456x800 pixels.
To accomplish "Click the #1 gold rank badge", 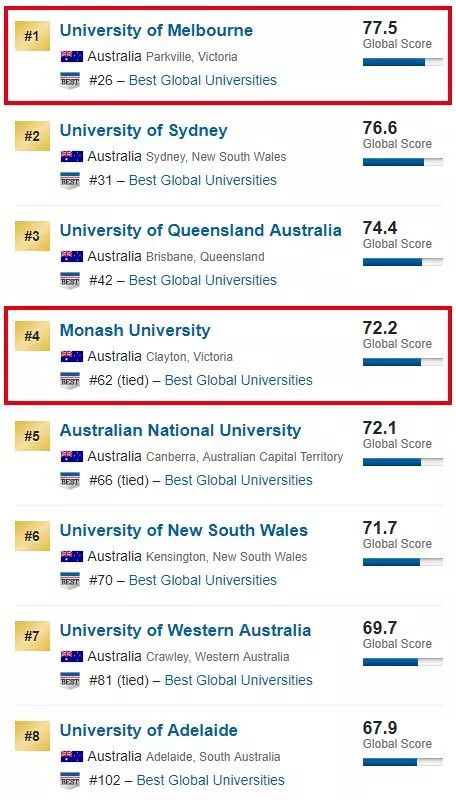I will (x=32, y=36).
